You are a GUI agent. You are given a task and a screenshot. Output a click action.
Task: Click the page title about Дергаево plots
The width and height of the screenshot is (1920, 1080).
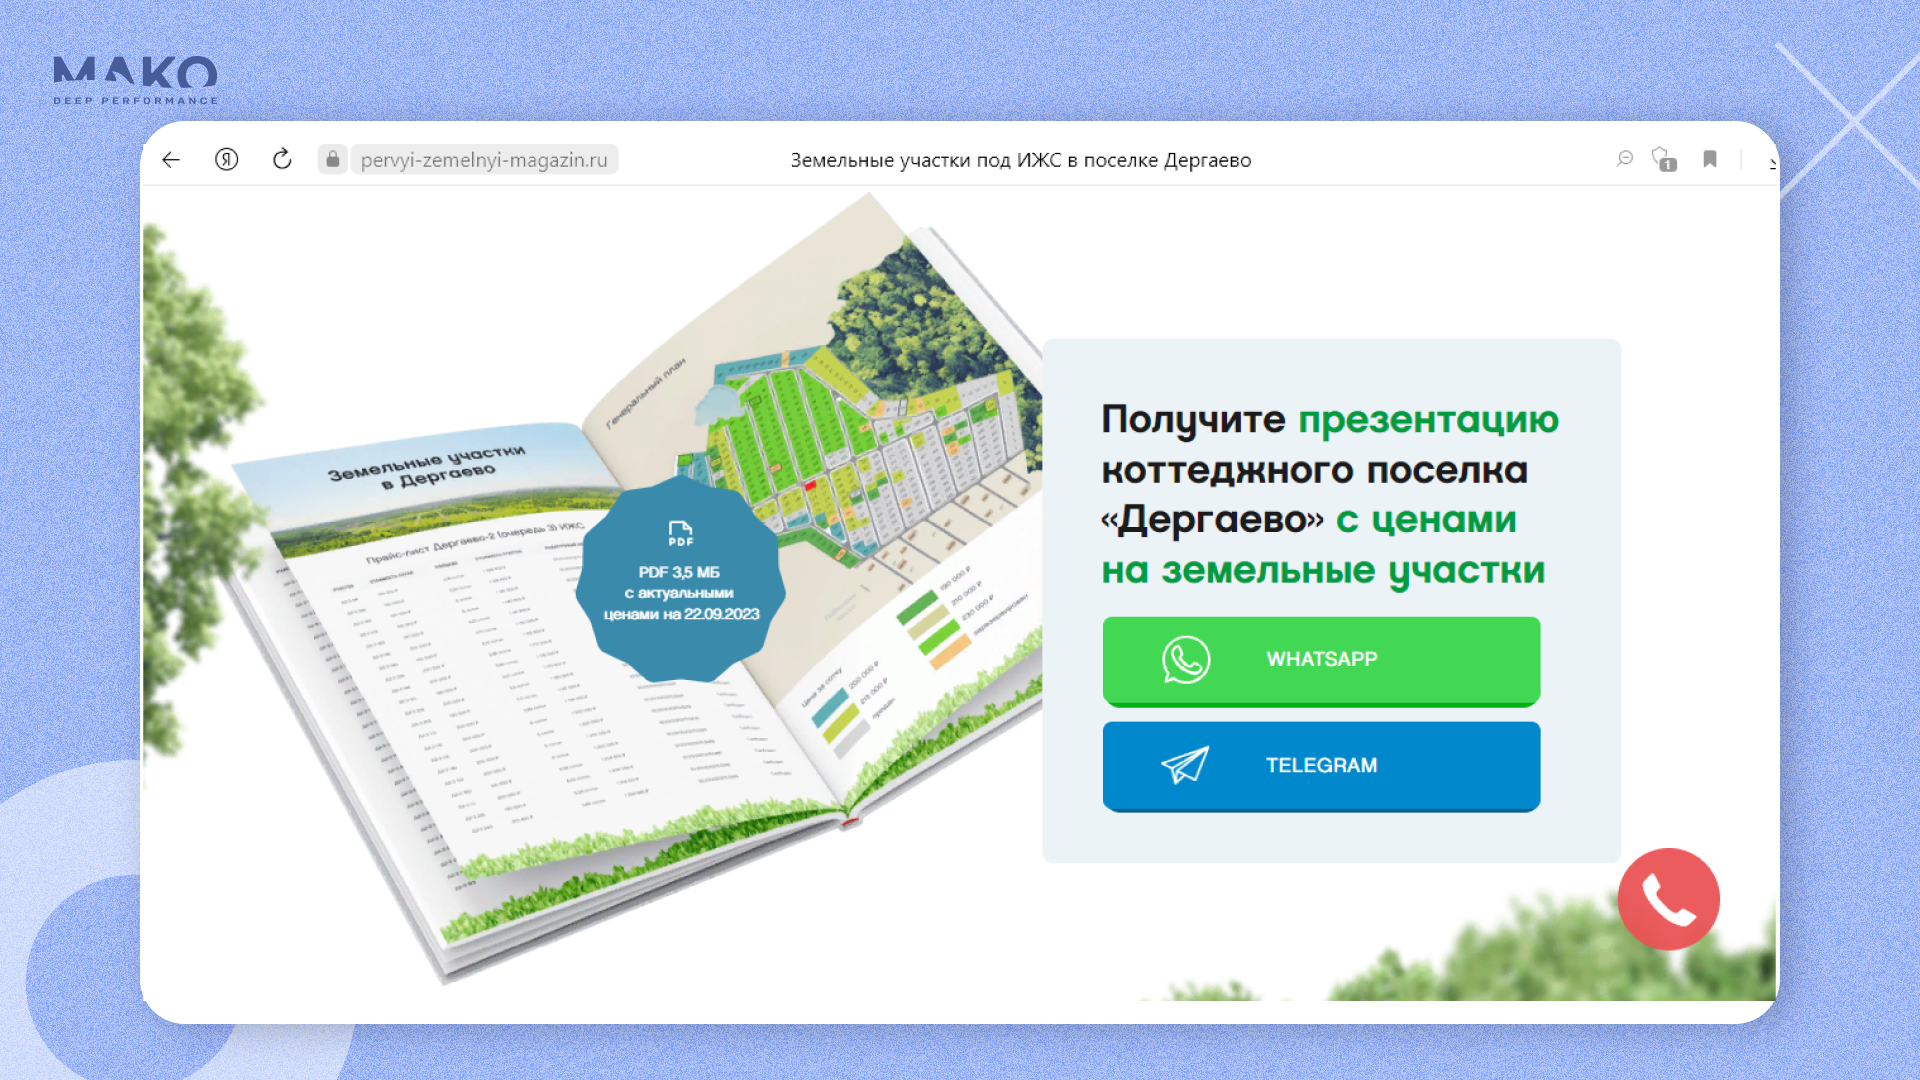point(1021,160)
